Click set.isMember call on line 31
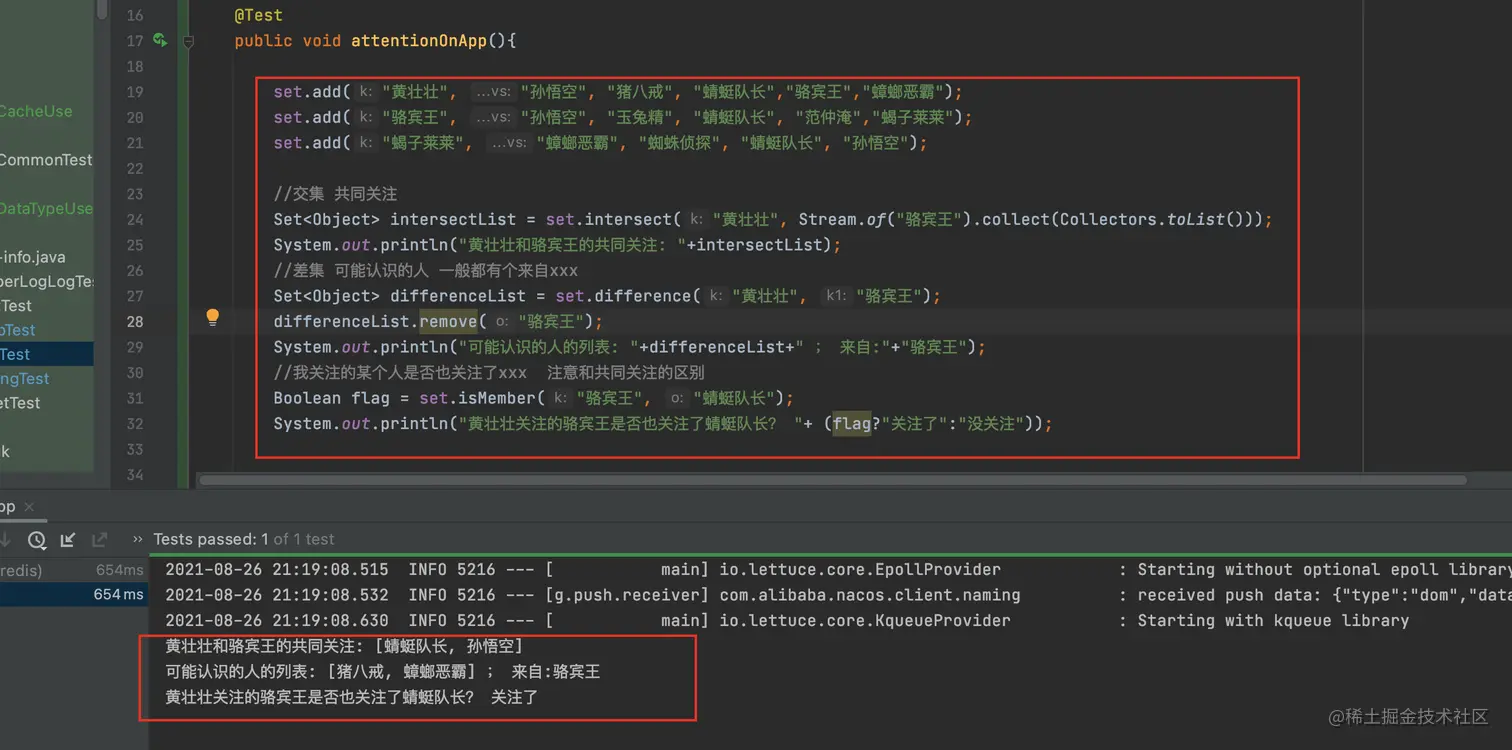The width and height of the screenshot is (1512, 750). coord(478,398)
